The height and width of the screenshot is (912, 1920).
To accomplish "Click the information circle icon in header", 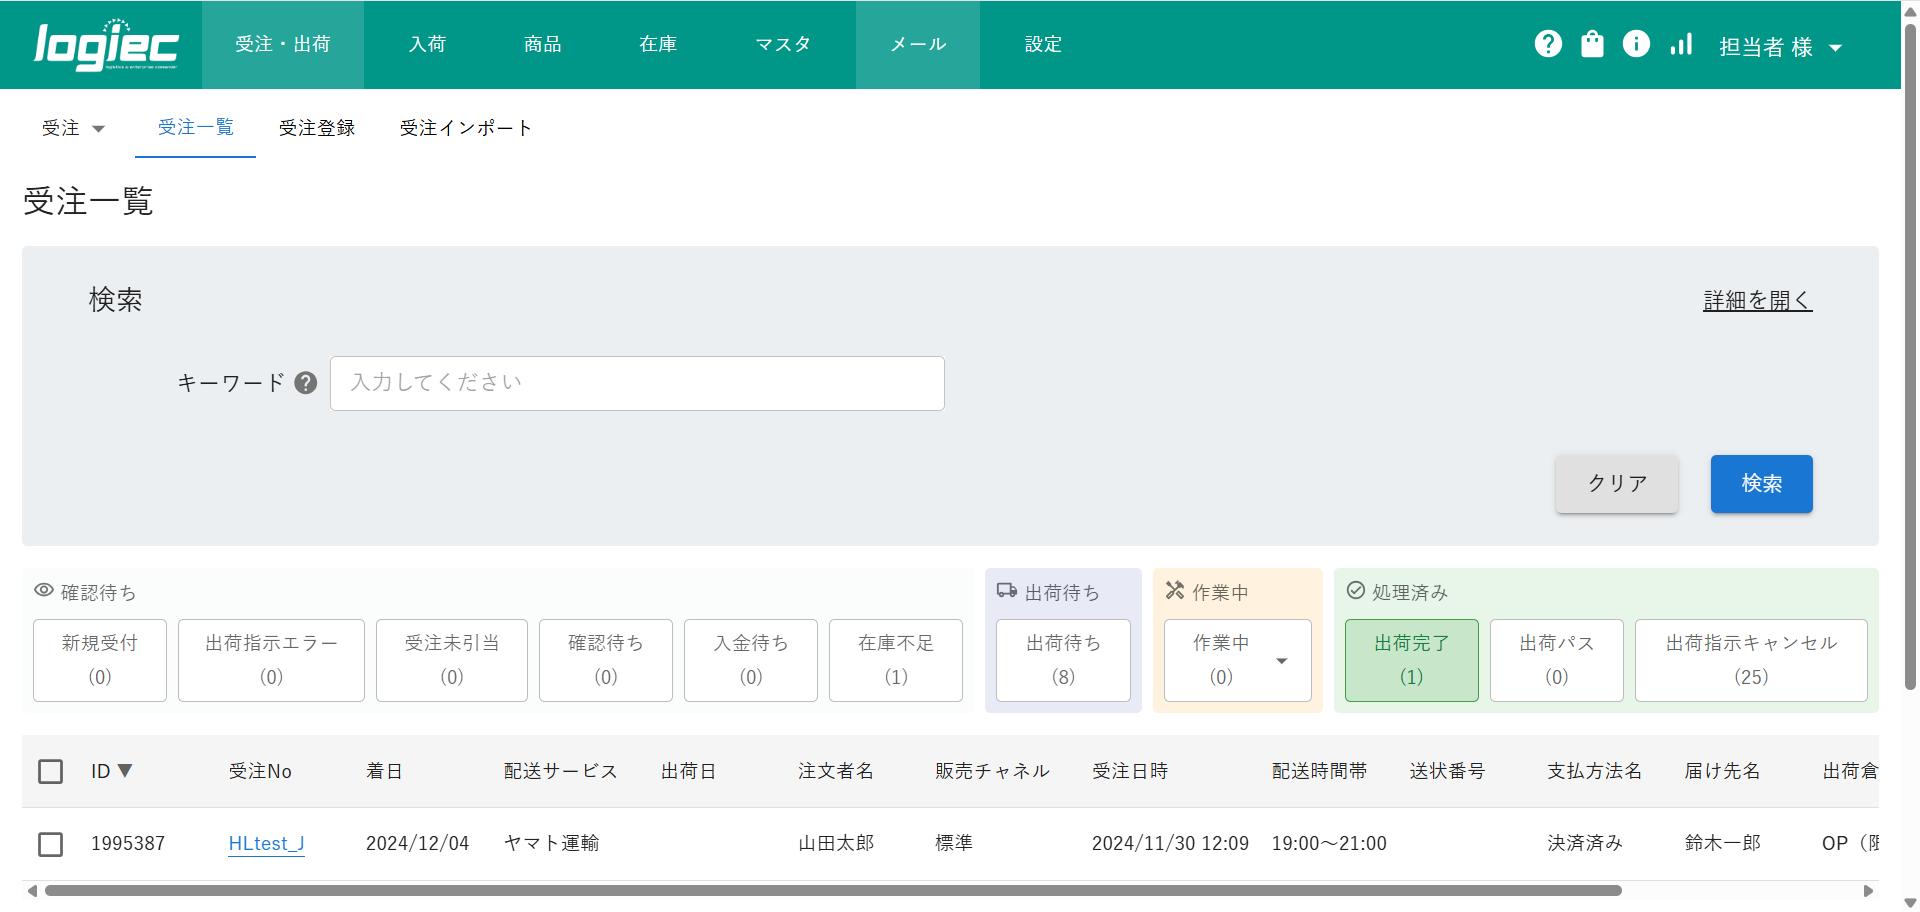I will point(1636,44).
